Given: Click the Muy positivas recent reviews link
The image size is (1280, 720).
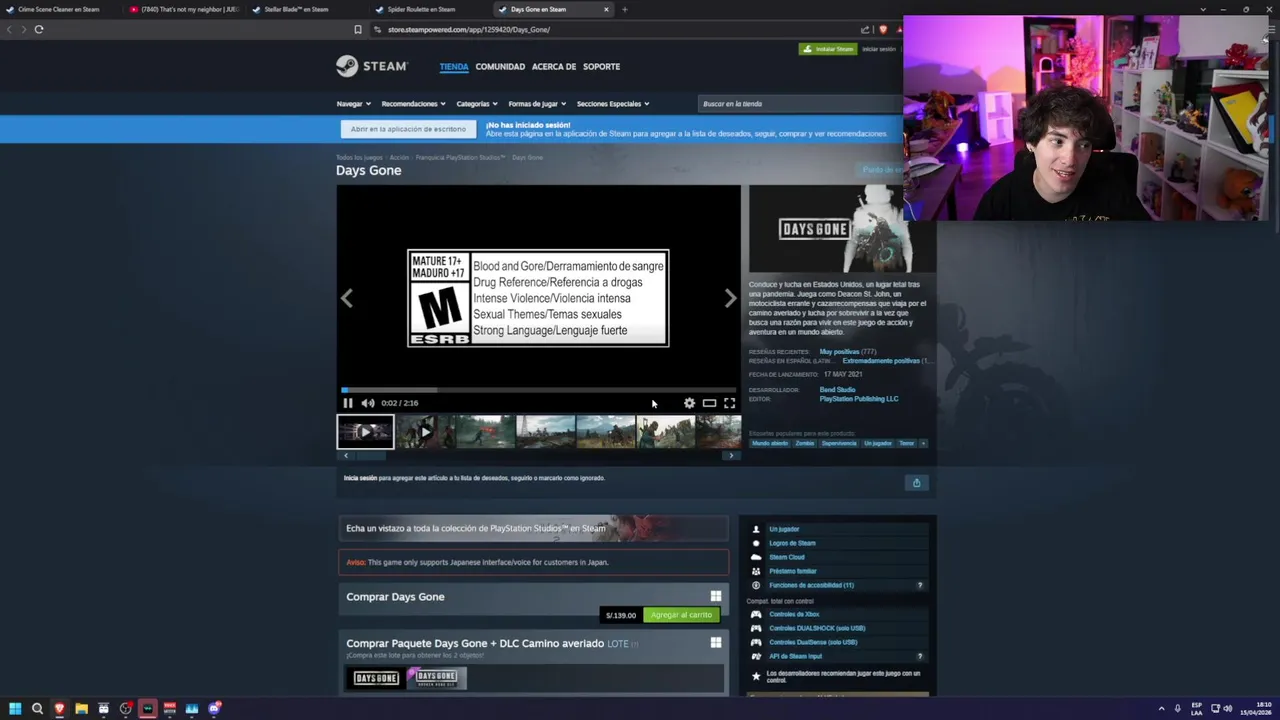Looking at the screenshot, I should [x=839, y=352].
